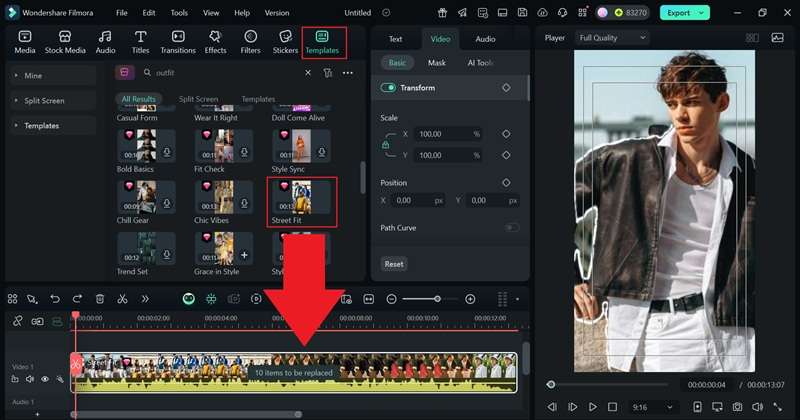Image resolution: width=800 pixels, height=420 pixels.
Task: Open the View menu
Action: (x=211, y=13)
